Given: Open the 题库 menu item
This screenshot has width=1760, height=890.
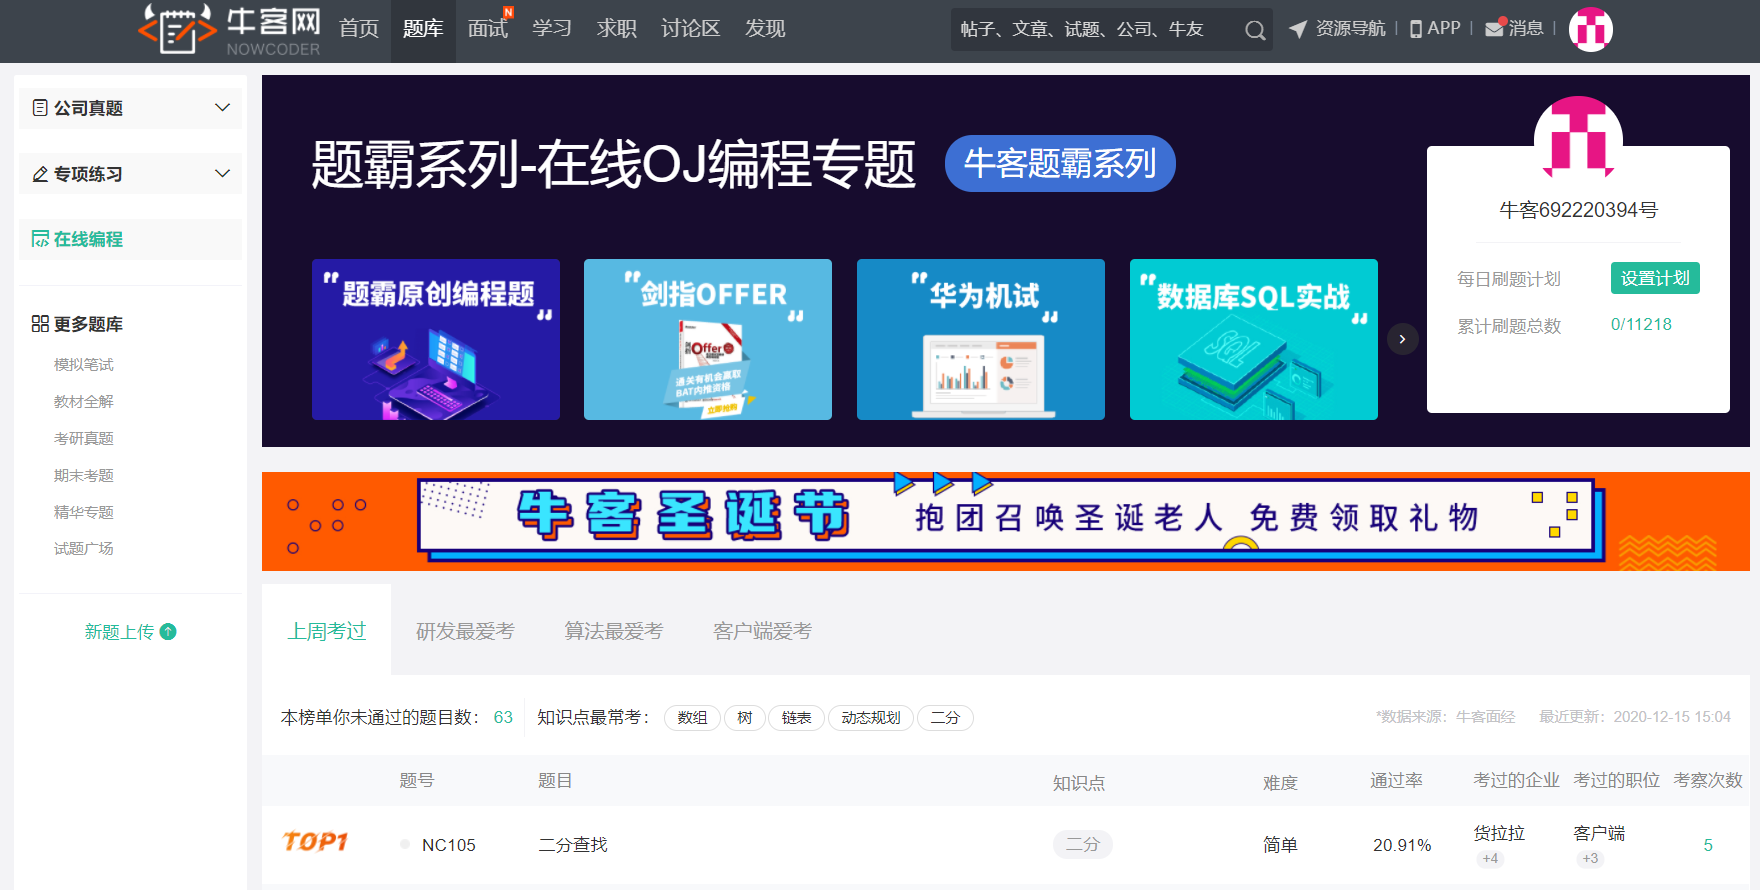Looking at the screenshot, I should pyautogui.click(x=423, y=29).
